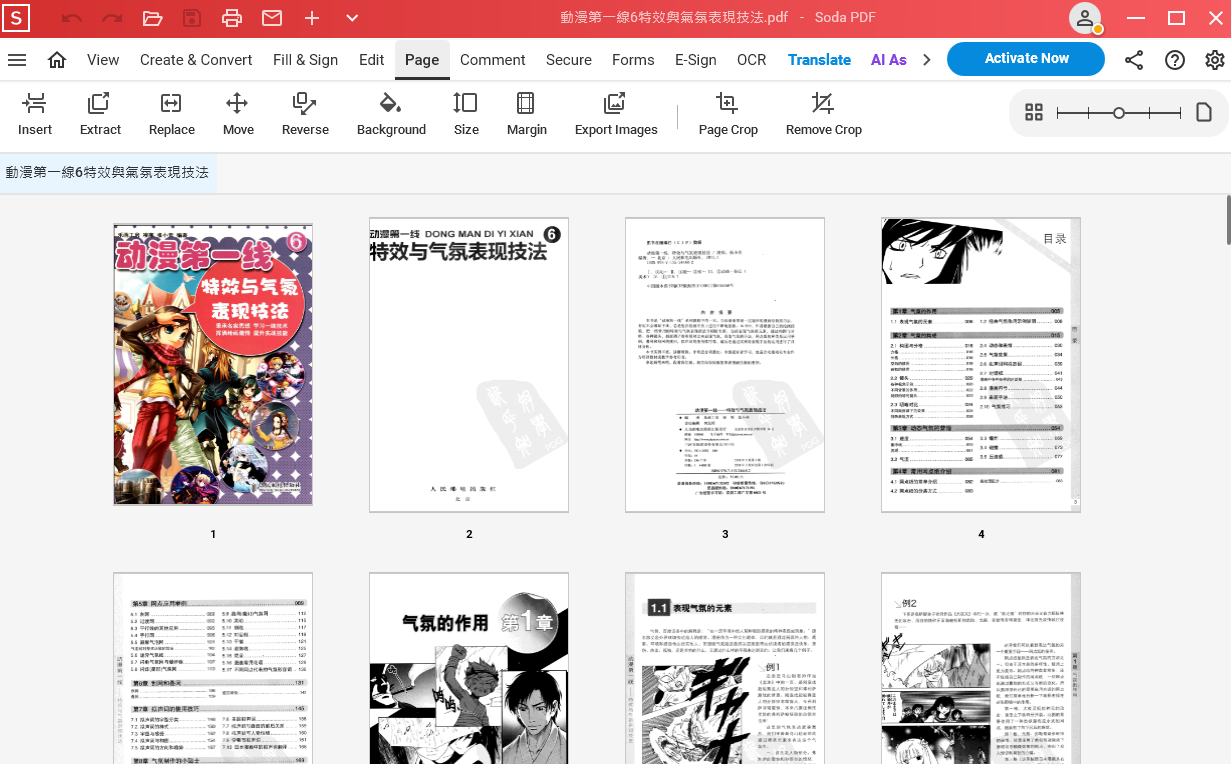The width and height of the screenshot is (1231, 764).
Task: Click the Reverse pages icon
Action: pyautogui.click(x=305, y=114)
